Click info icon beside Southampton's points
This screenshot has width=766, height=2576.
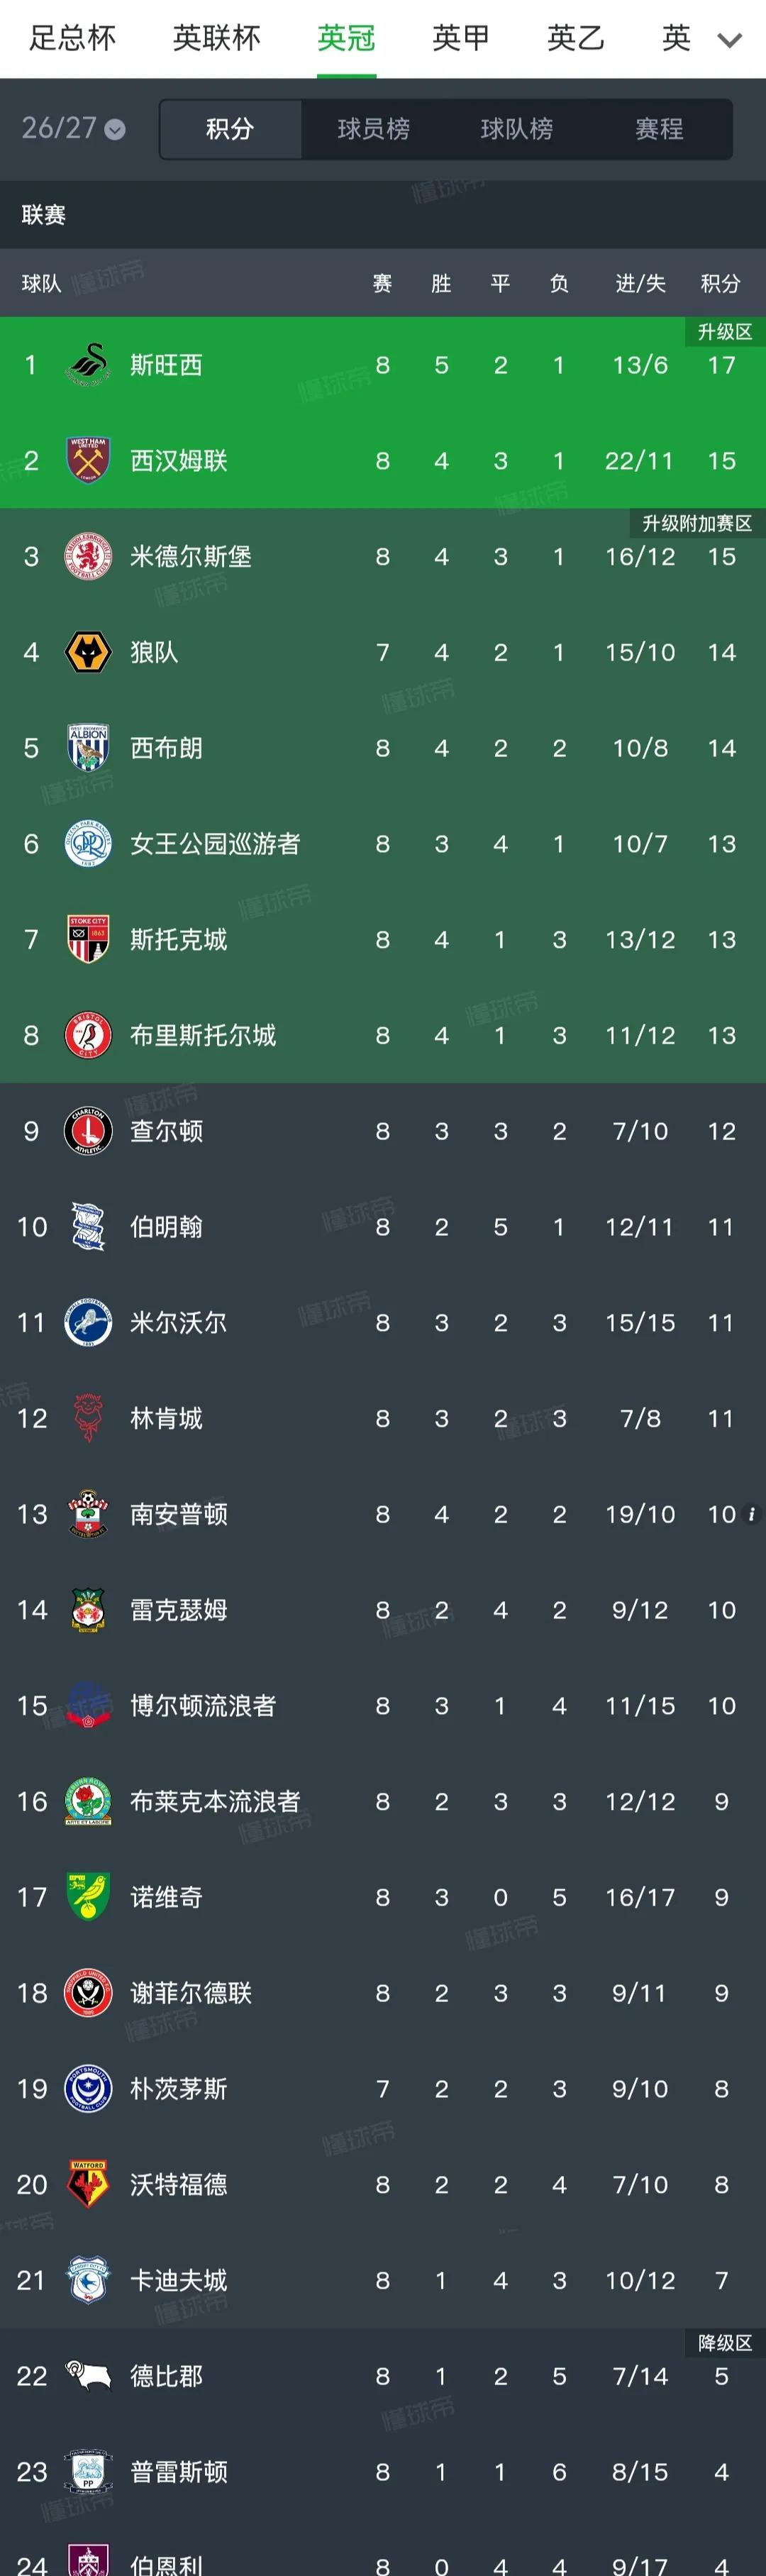[751, 1514]
